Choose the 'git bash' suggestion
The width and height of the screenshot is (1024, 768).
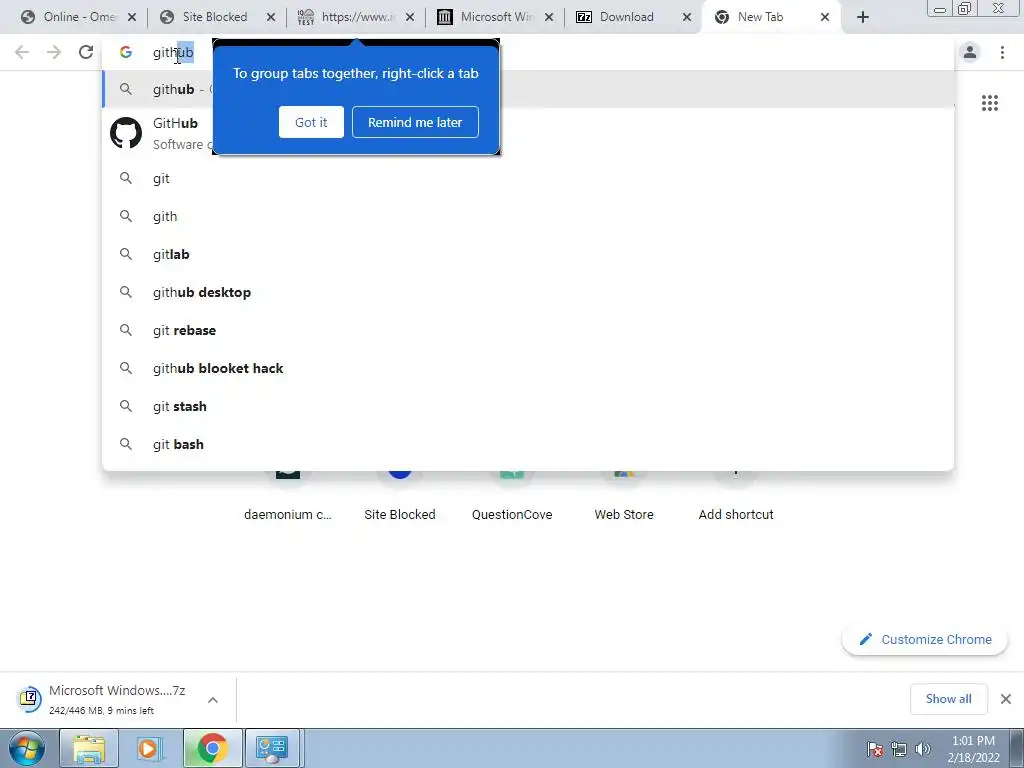(528, 443)
